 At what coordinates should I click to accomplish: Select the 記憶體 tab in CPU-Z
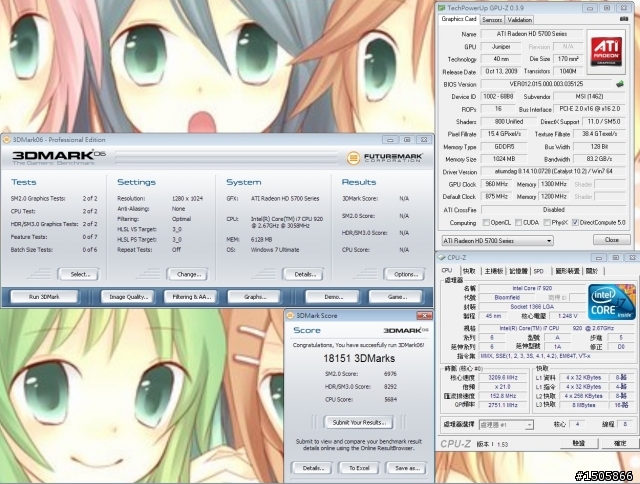[x=518, y=271]
